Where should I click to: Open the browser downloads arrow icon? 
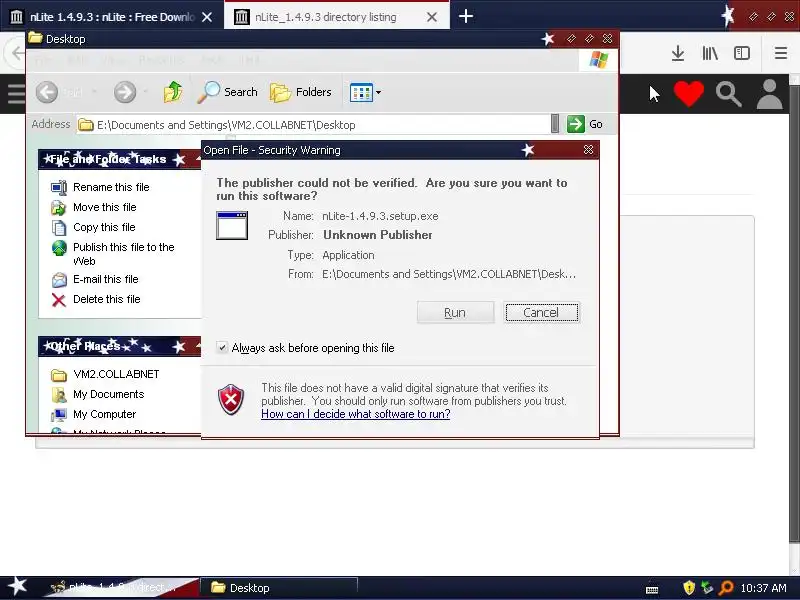tap(678, 53)
